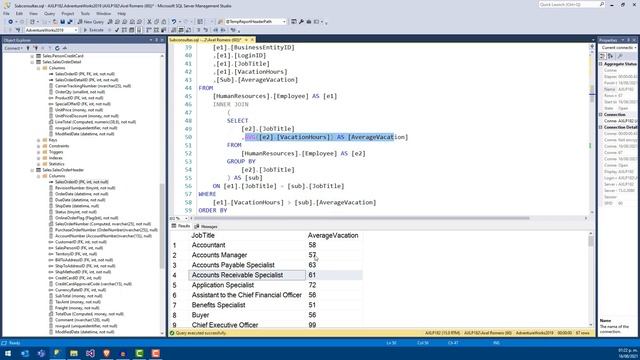
Task: Collapse the Sales.SalesOrderHeader table node
Action: pos(32,170)
